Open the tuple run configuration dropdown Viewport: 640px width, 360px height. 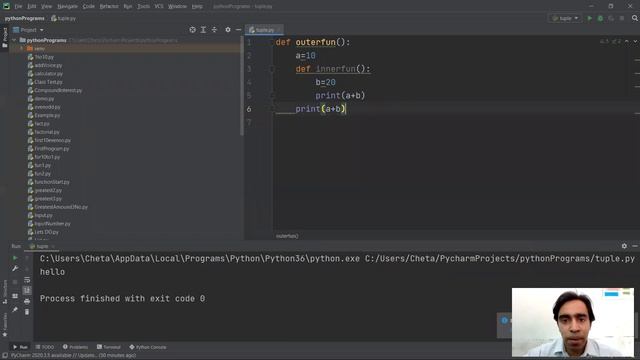coord(565,18)
